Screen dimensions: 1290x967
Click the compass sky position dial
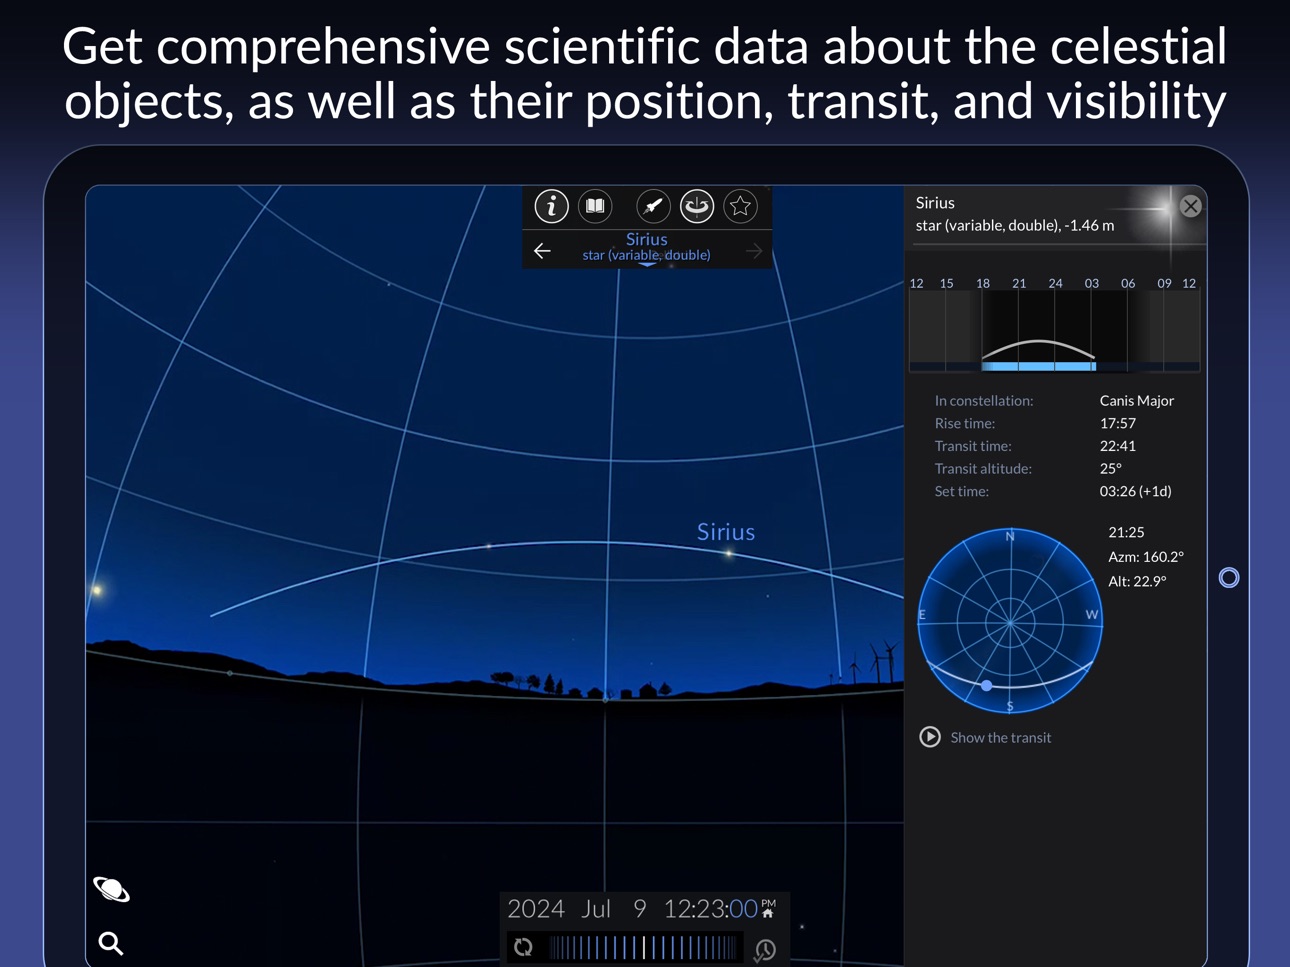point(1010,621)
